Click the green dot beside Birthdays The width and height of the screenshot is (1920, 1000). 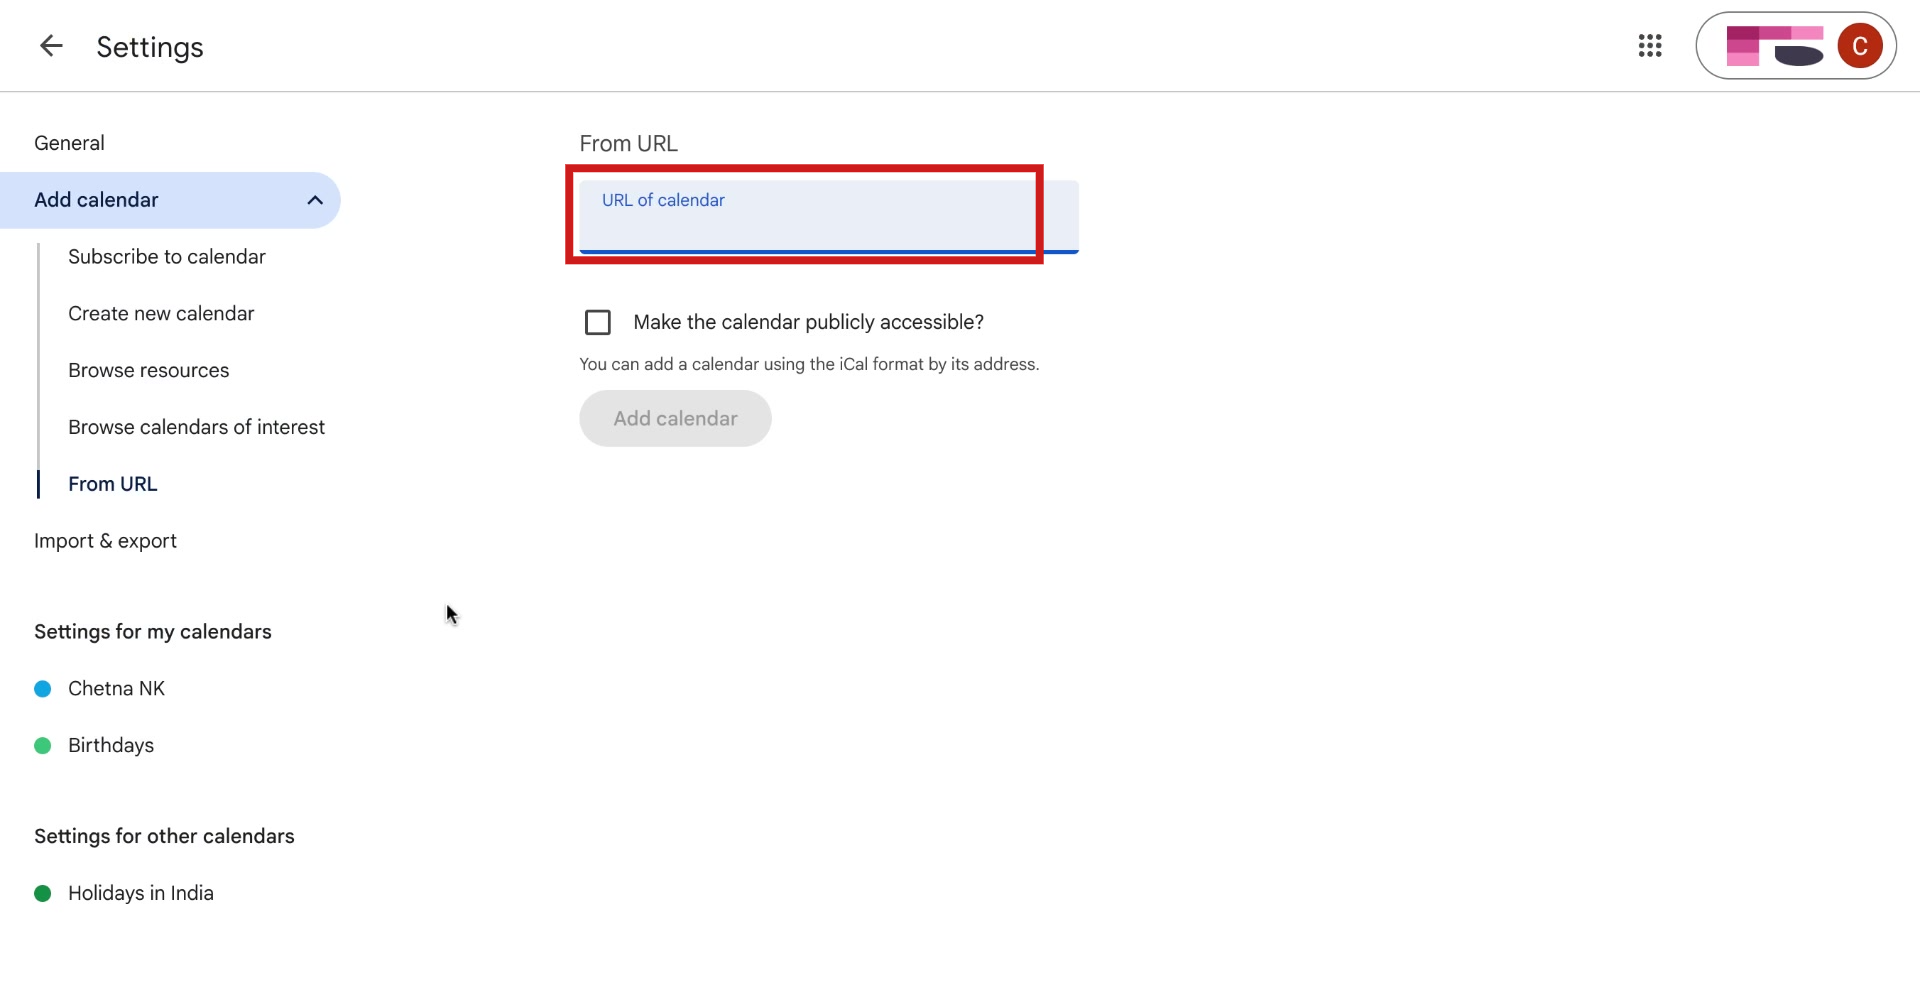point(42,745)
